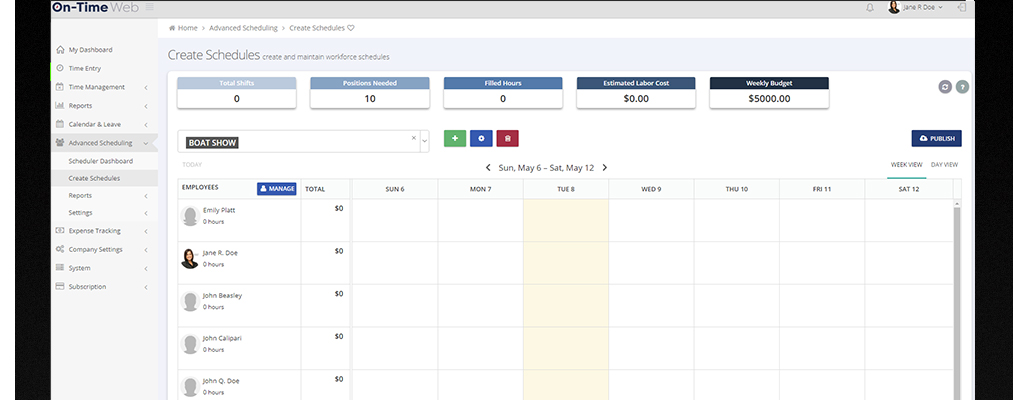Clear the BOAT SHOW selection with the x
Screen dimensions: 1024x400
(x=413, y=137)
